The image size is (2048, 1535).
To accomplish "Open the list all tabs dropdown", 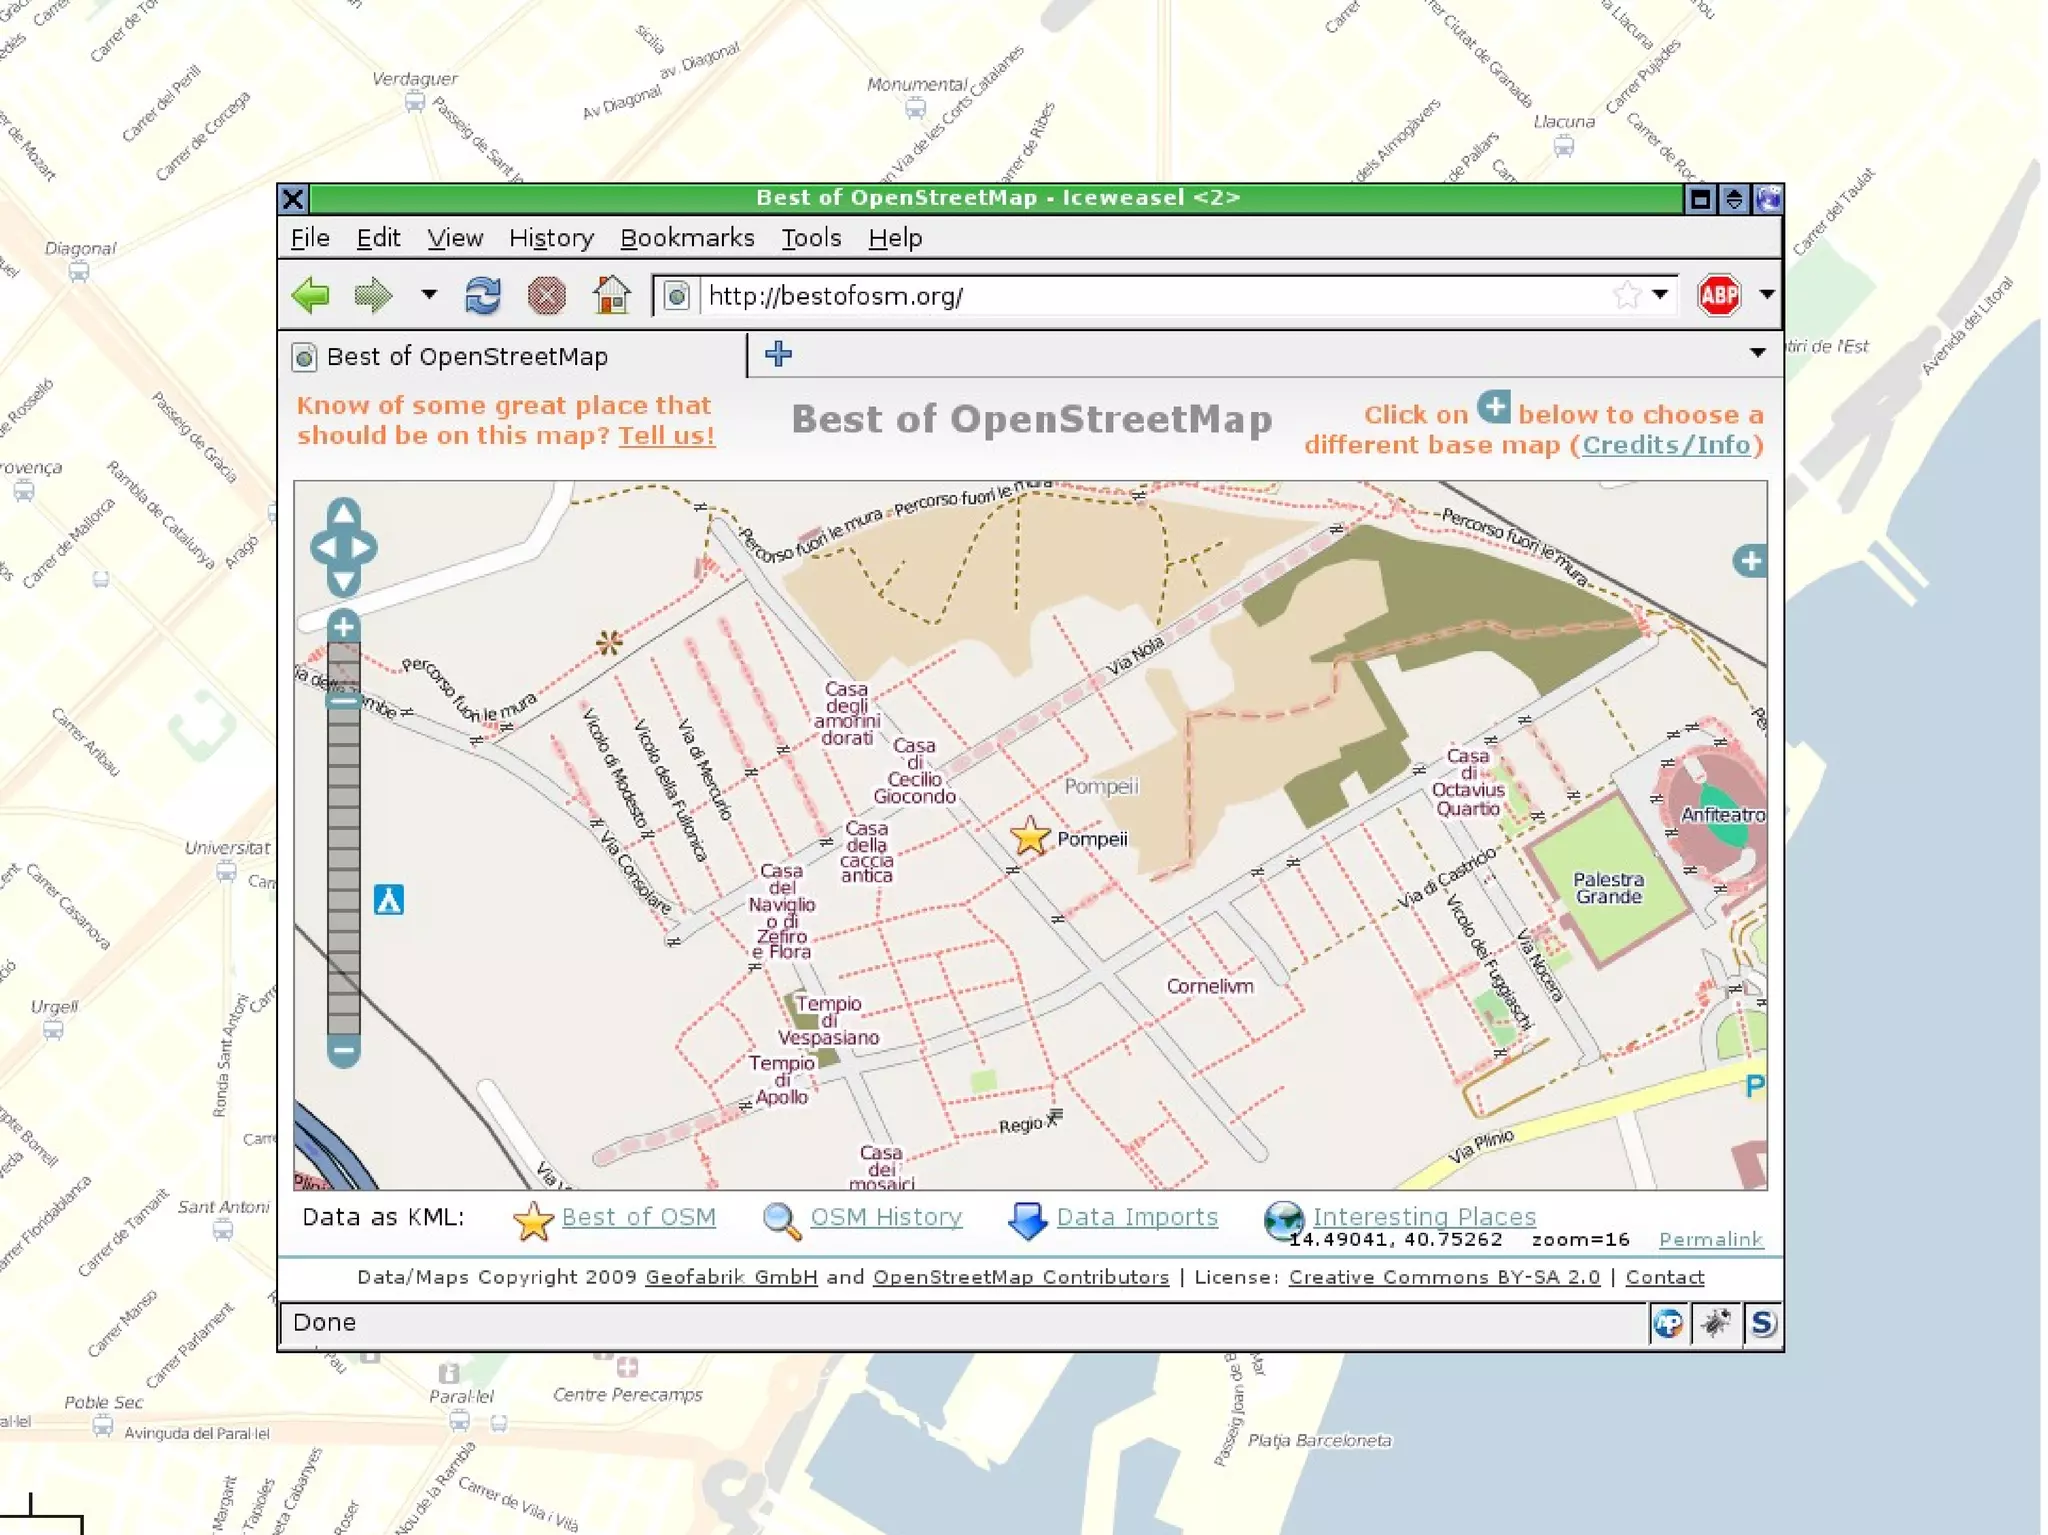I will coord(1757,353).
